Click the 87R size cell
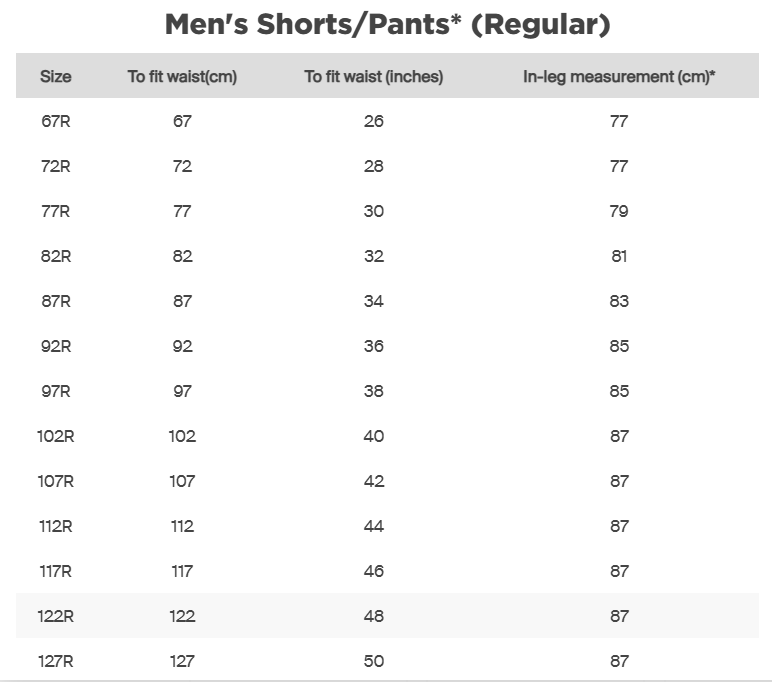The image size is (772, 682). (x=56, y=302)
